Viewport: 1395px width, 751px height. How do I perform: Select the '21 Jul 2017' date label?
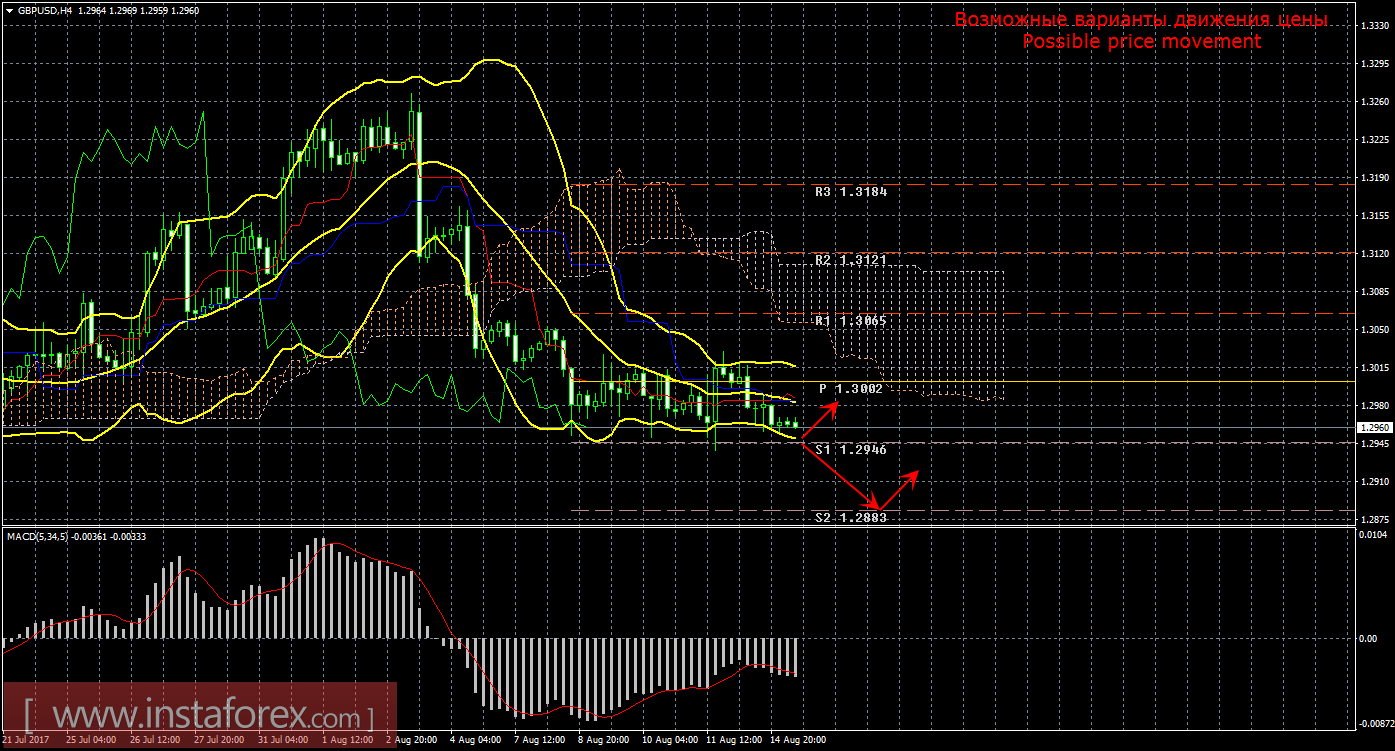pyautogui.click(x=28, y=741)
